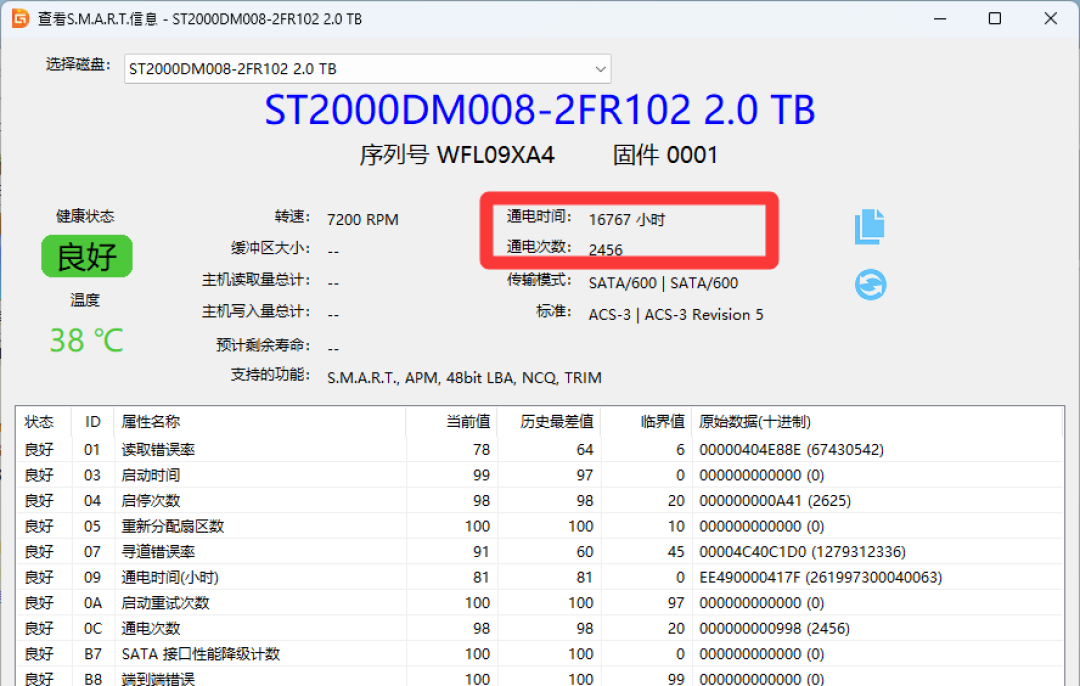Click threshold value 45 in 寻道错误率 row

pyautogui.click(x=676, y=552)
